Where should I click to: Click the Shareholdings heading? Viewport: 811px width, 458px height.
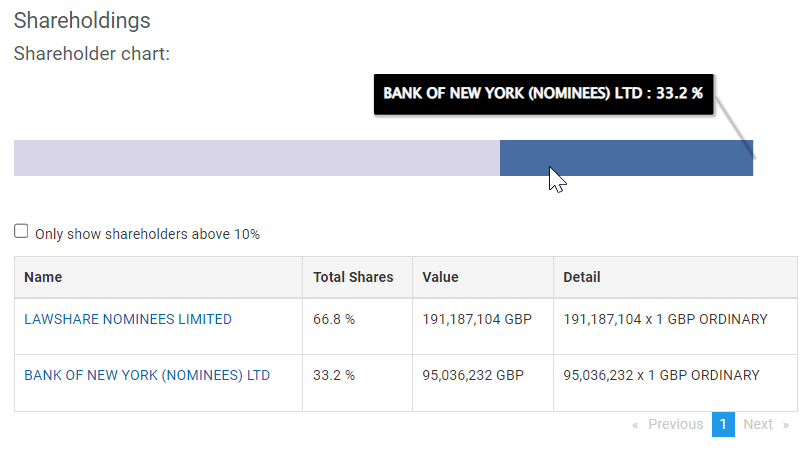82,21
